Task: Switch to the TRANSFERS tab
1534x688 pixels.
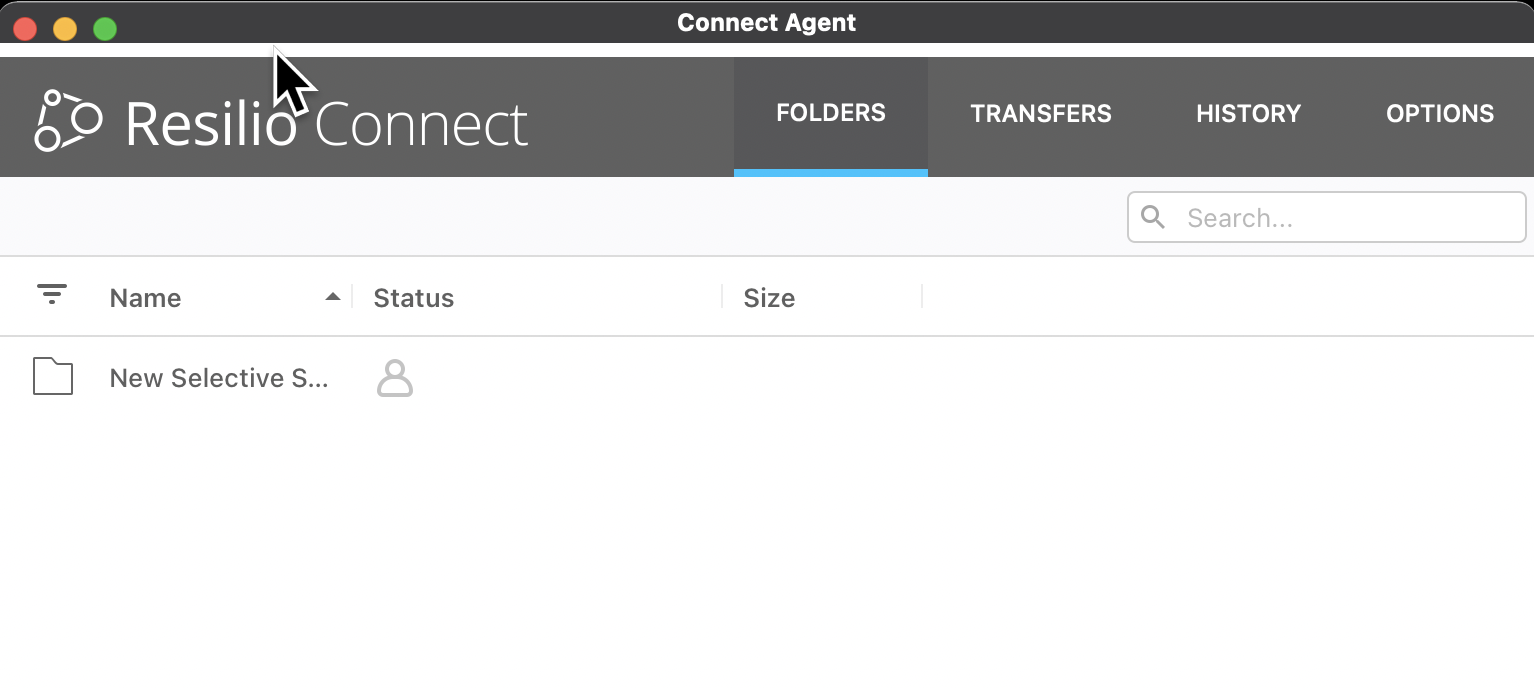Action: click(x=1041, y=114)
